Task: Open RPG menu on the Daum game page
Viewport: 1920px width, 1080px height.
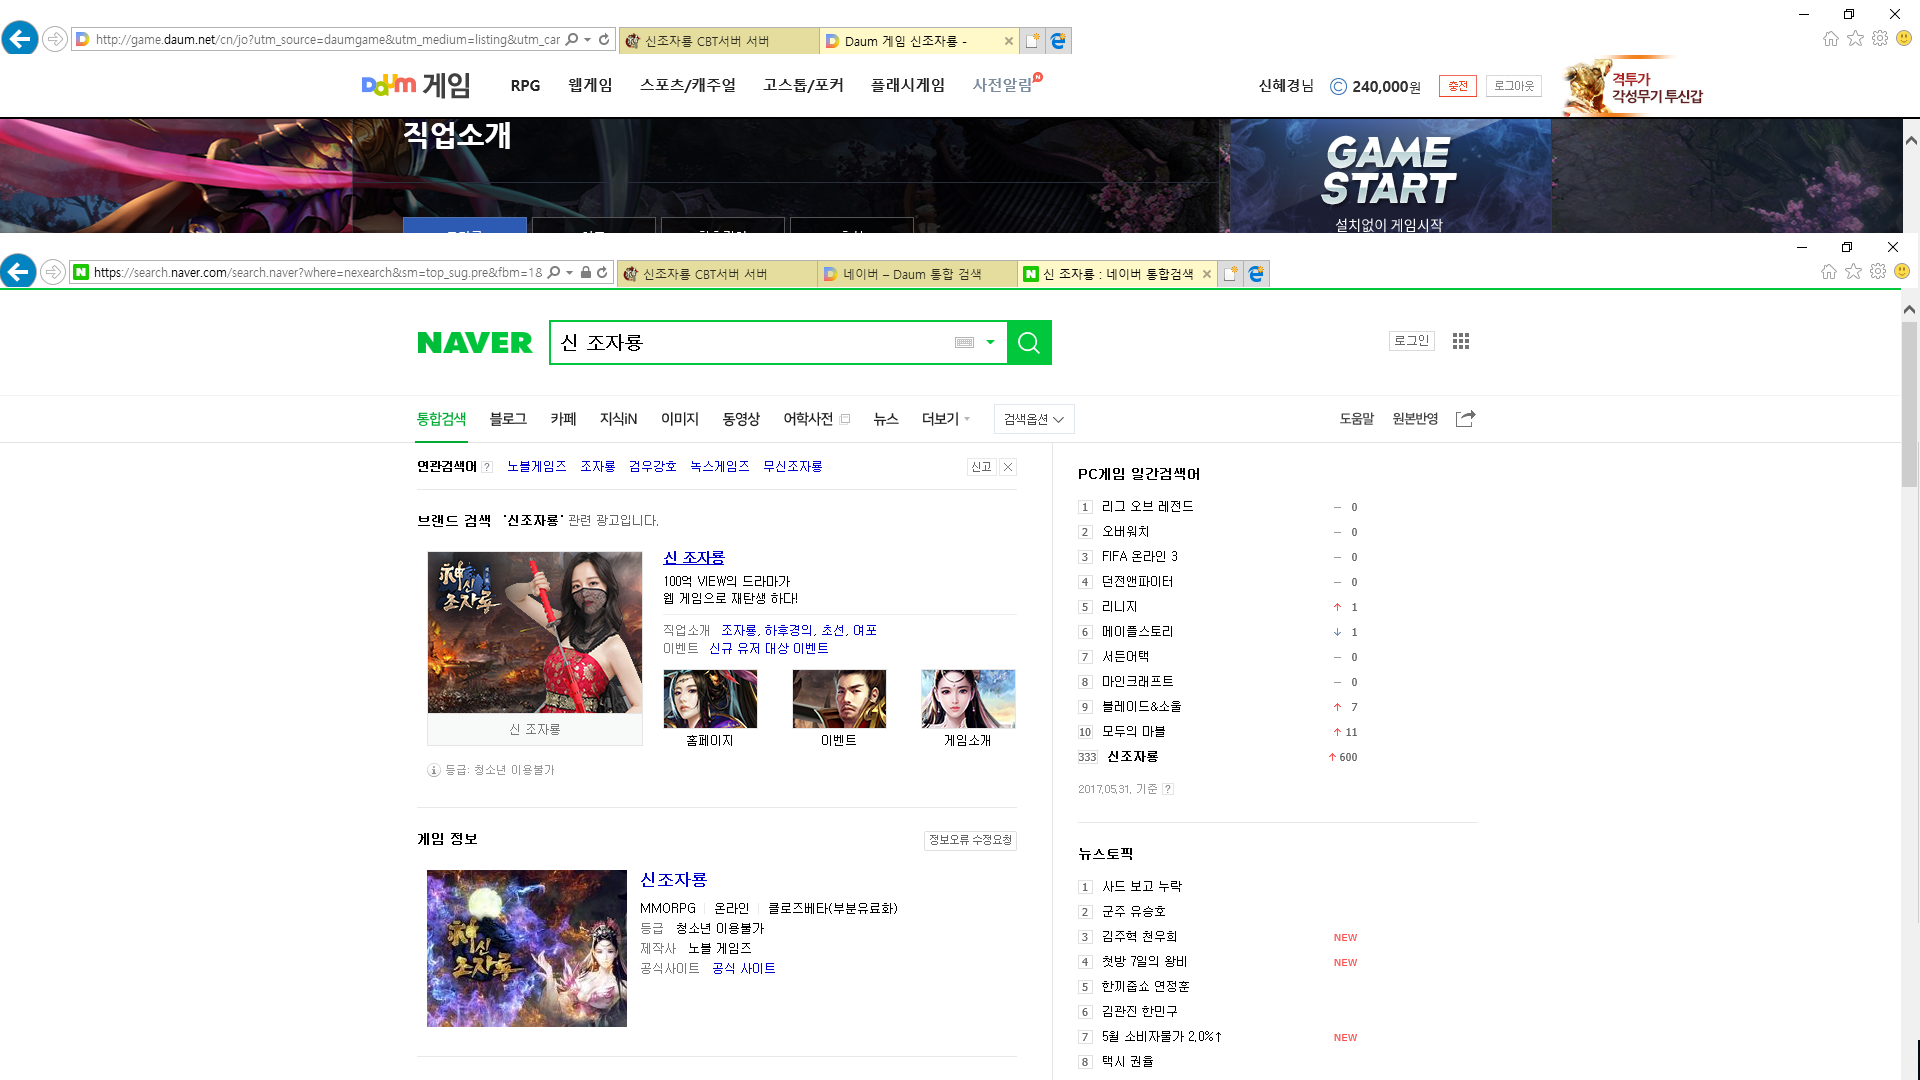Action: pos(525,86)
